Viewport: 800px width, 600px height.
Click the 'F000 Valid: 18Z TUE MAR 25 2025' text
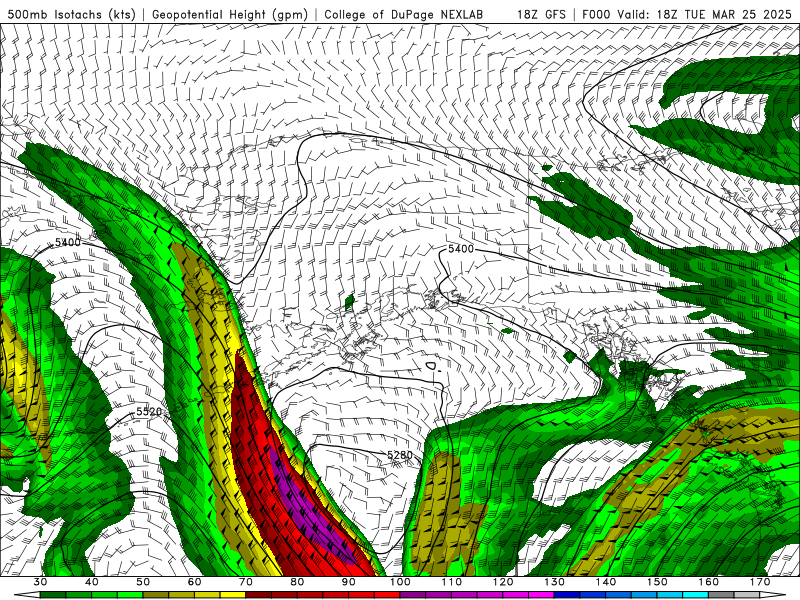click(x=687, y=14)
